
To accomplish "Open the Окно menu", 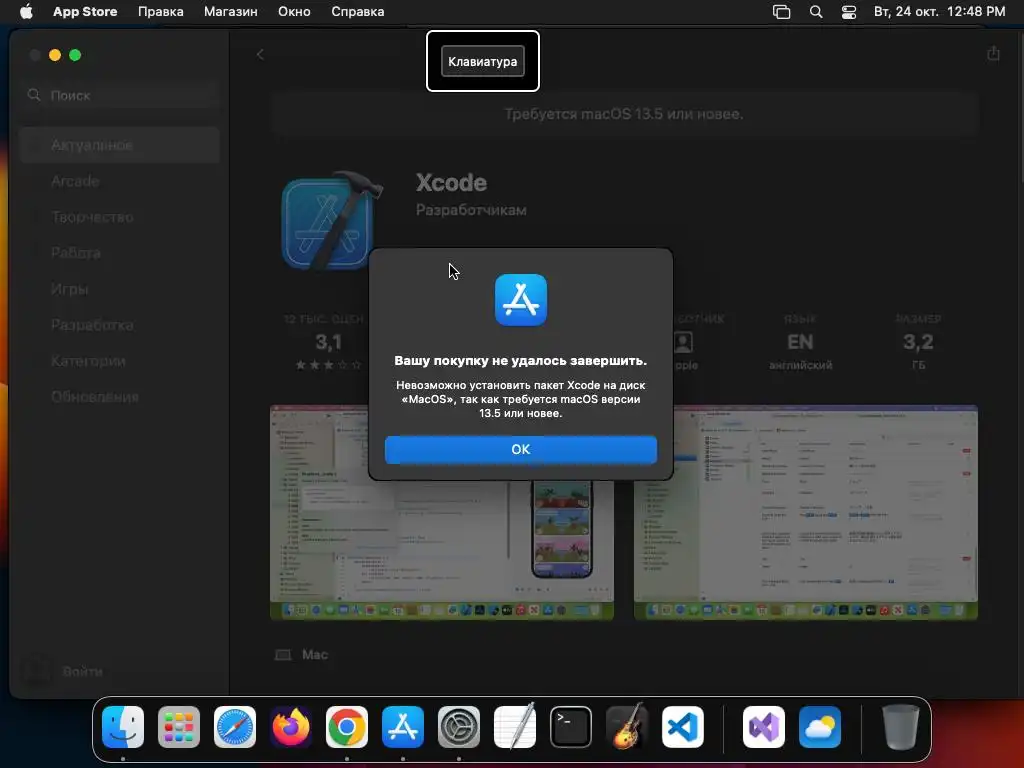I will coord(294,12).
